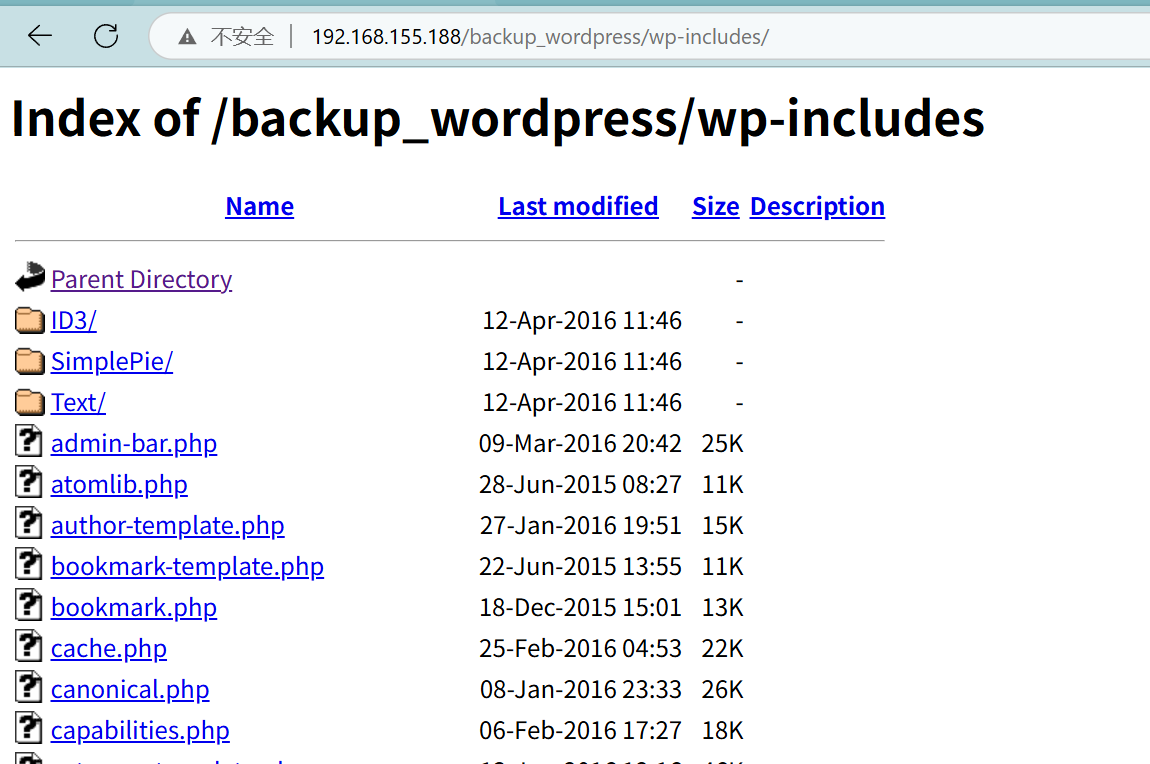The height and width of the screenshot is (764, 1150).
Task: Open canonical.php file link
Action: click(130, 690)
